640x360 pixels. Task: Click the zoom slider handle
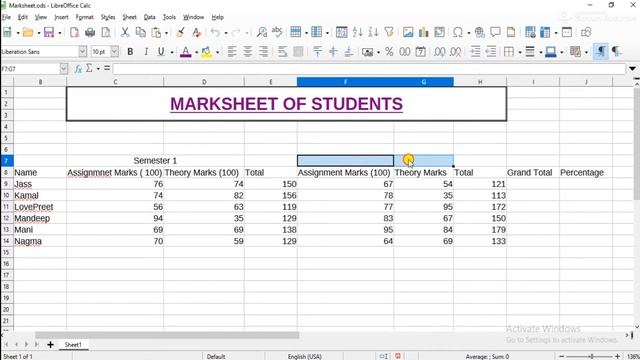click(591, 356)
